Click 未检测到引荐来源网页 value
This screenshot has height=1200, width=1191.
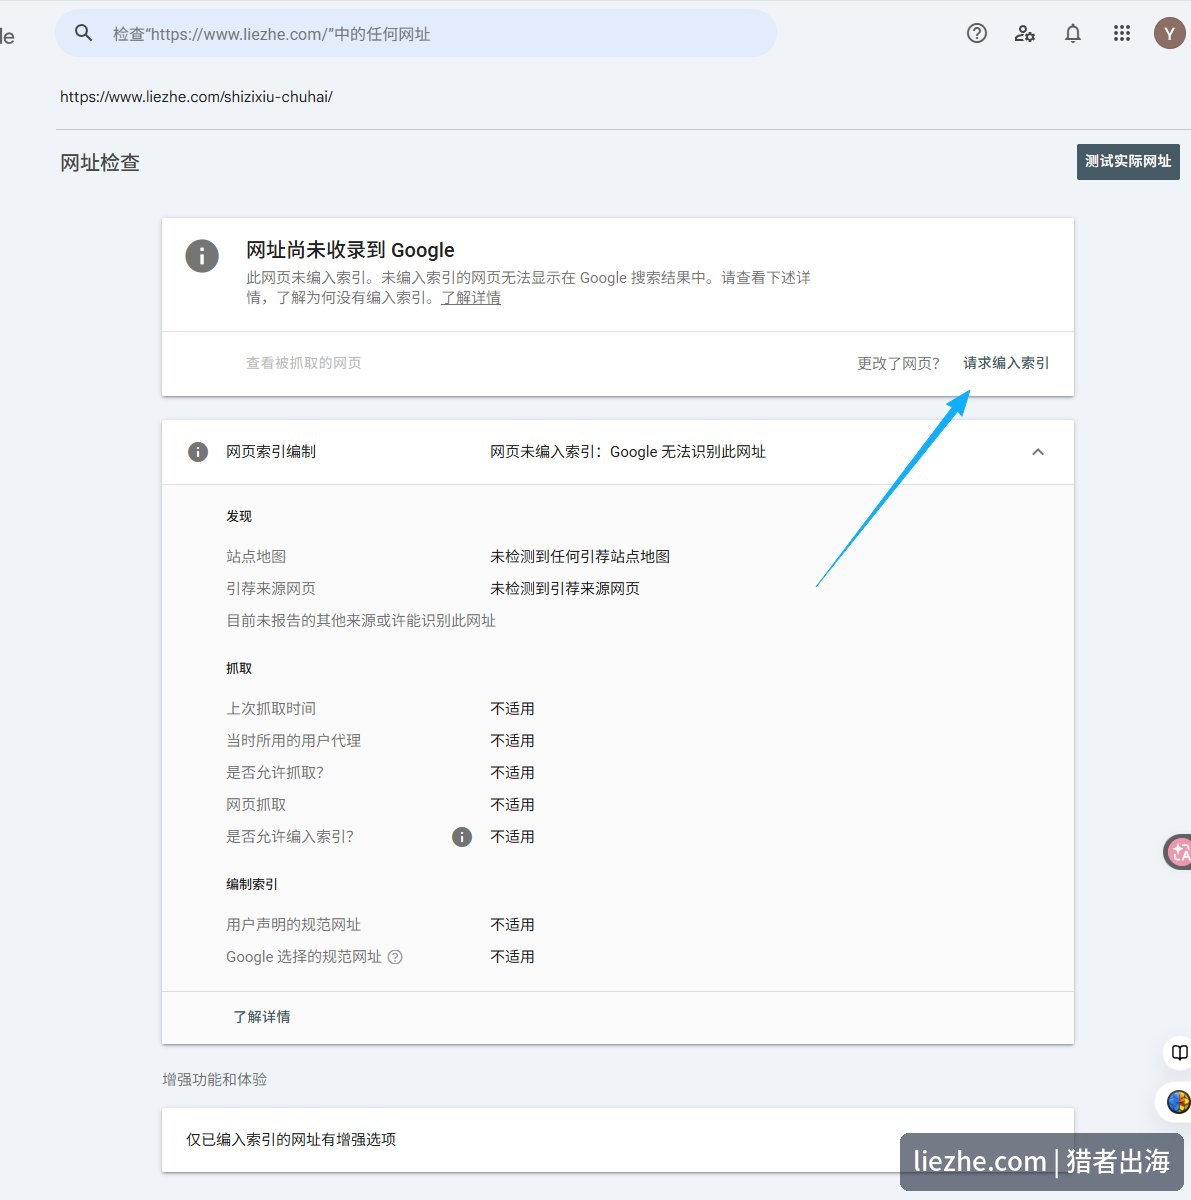click(565, 589)
